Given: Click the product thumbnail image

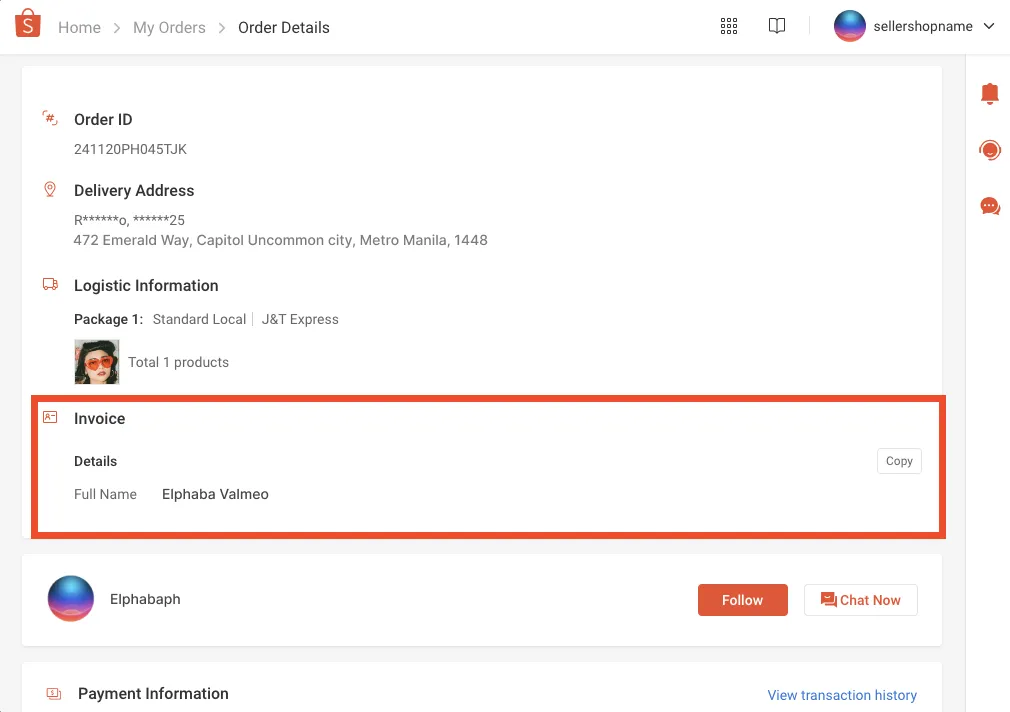Looking at the screenshot, I should 97,362.
